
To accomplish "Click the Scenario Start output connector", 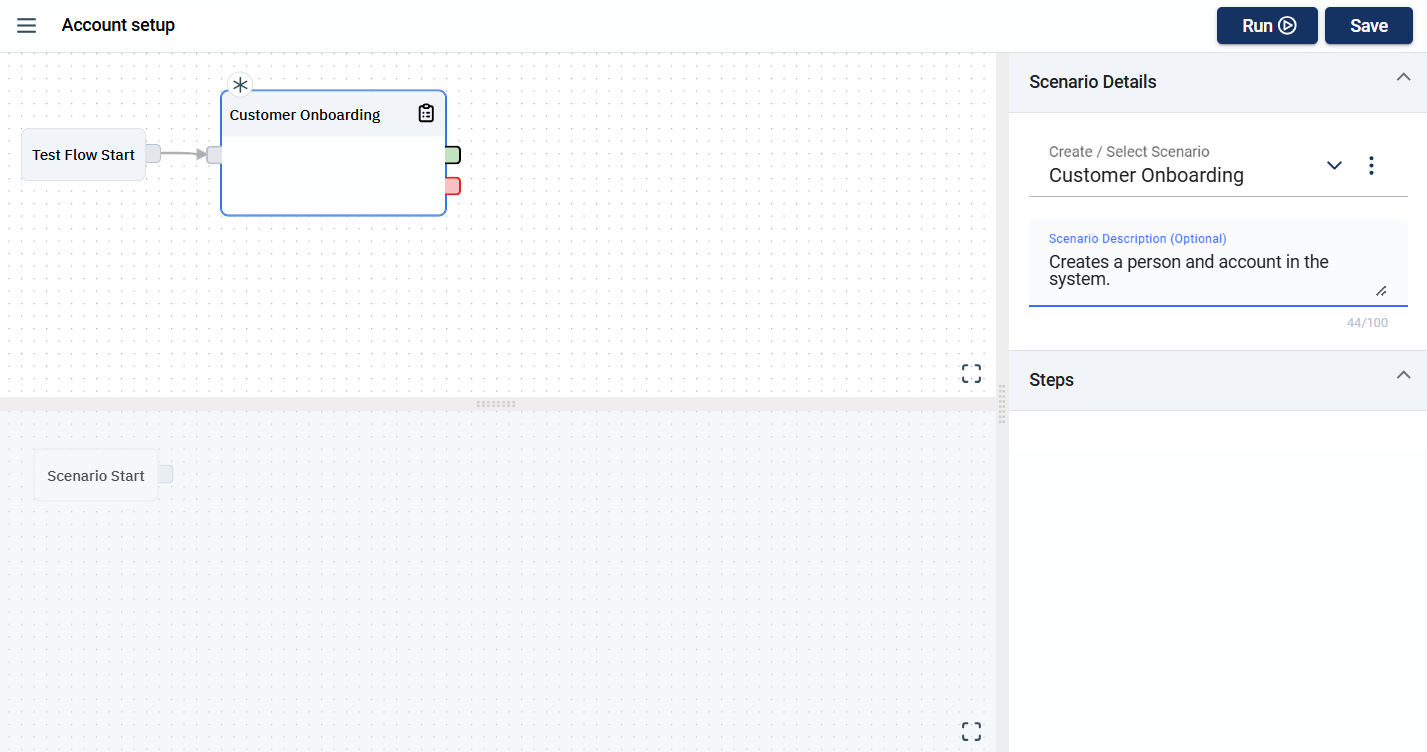I will pos(166,474).
